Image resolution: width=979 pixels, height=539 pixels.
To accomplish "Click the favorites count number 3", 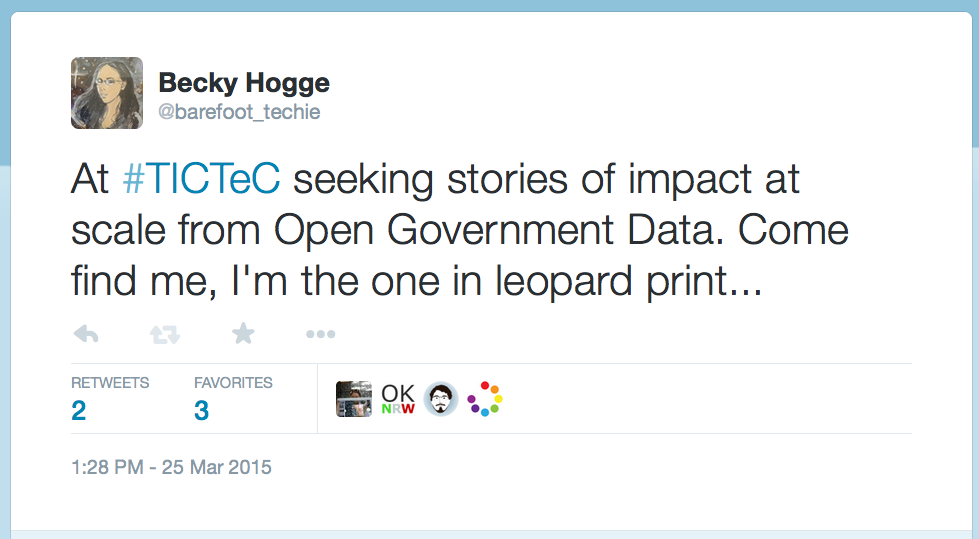I will (x=202, y=410).
